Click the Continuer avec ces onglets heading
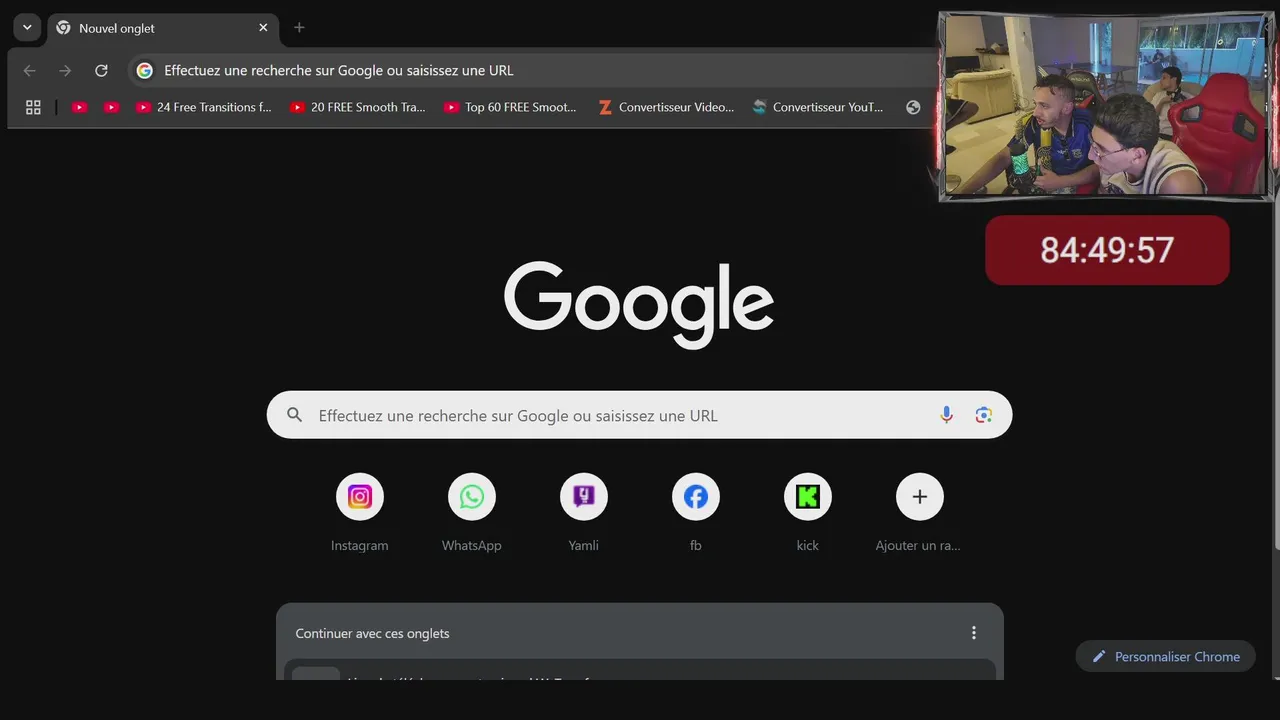Image resolution: width=1280 pixels, height=720 pixels. (x=372, y=633)
